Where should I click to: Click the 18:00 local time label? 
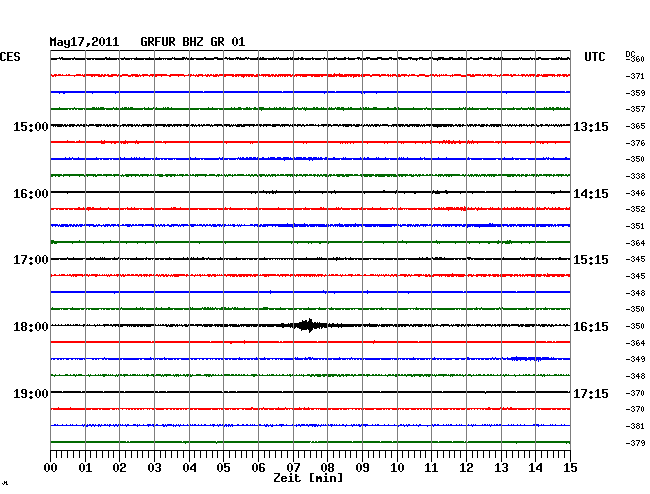pyautogui.click(x=31, y=327)
